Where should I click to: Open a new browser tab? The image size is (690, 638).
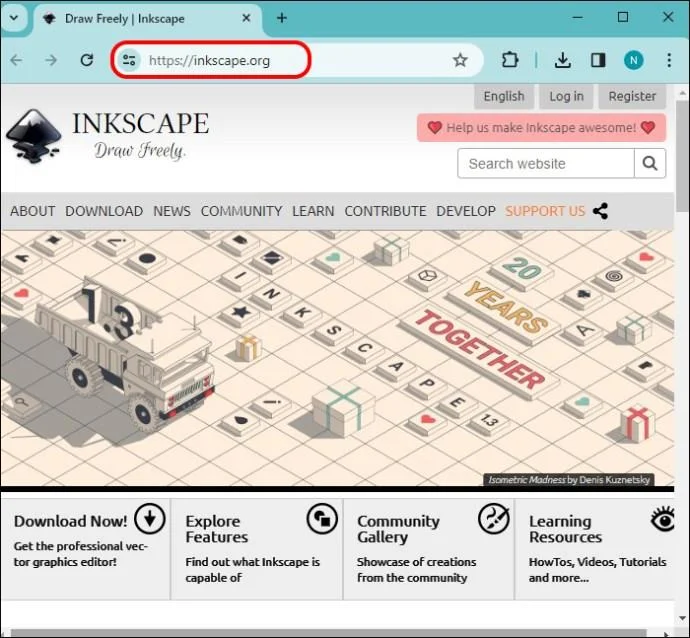282,18
